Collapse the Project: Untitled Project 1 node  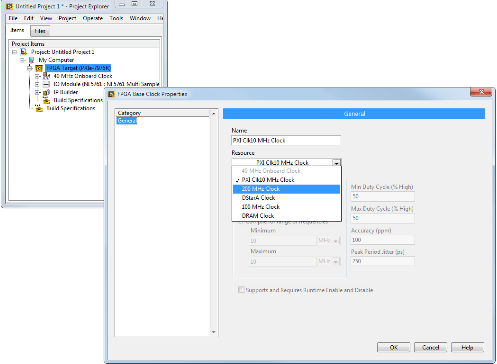click(x=14, y=52)
